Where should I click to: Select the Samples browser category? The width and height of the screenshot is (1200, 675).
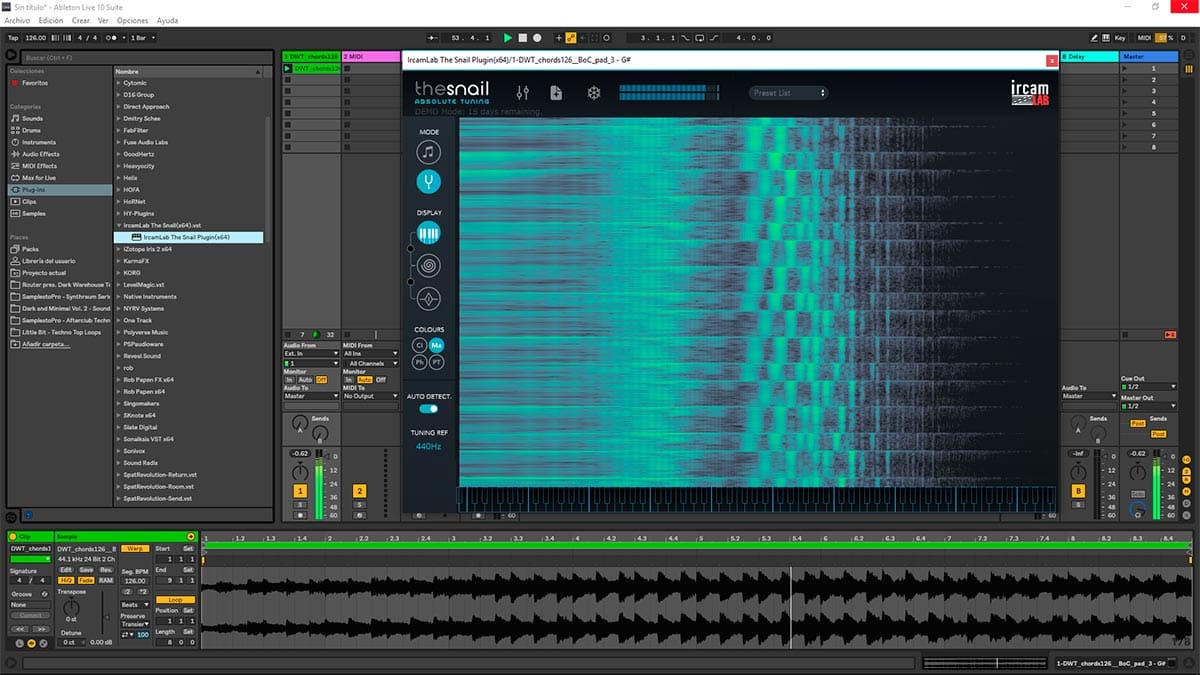pyautogui.click(x=33, y=213)
